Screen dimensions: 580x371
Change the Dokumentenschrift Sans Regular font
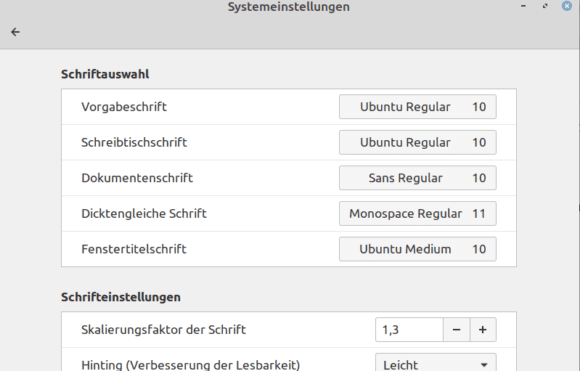coord(418,178)
